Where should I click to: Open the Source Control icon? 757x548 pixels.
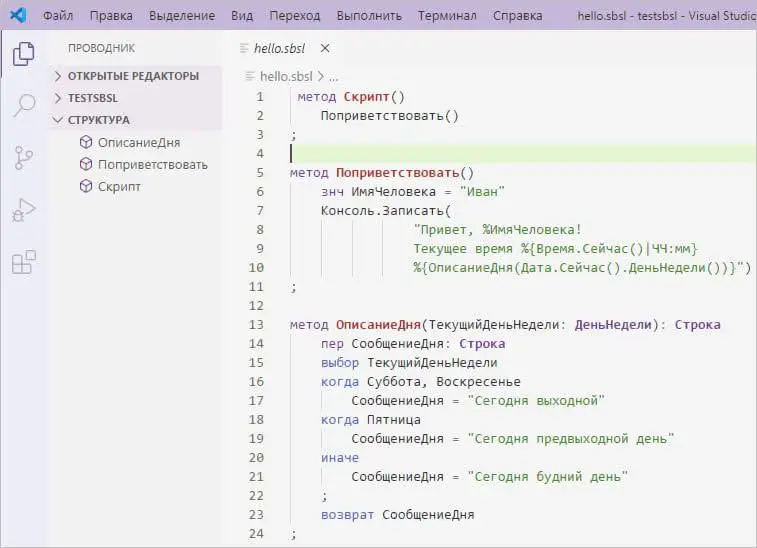(23, 158)
